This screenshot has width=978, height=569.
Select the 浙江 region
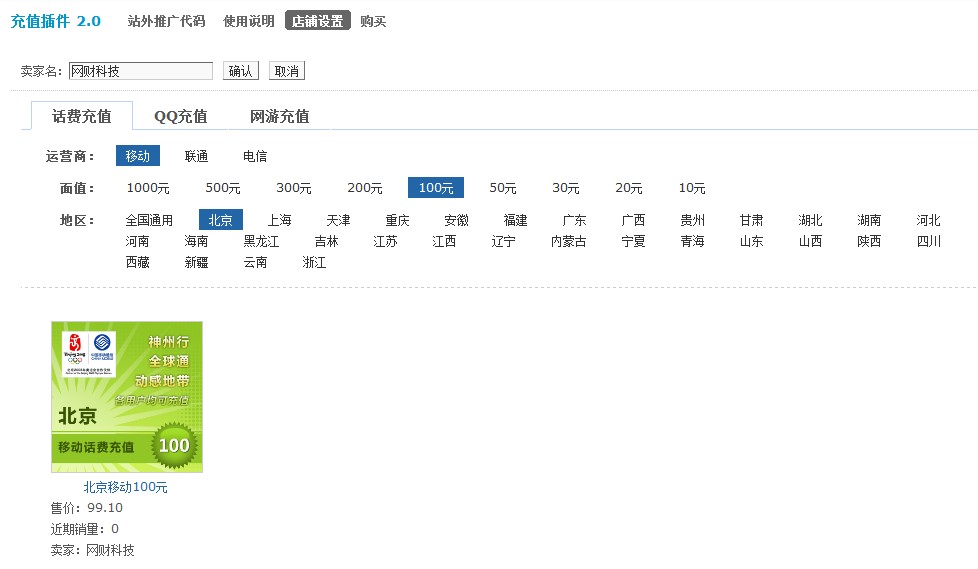click(x=314, y=263)
